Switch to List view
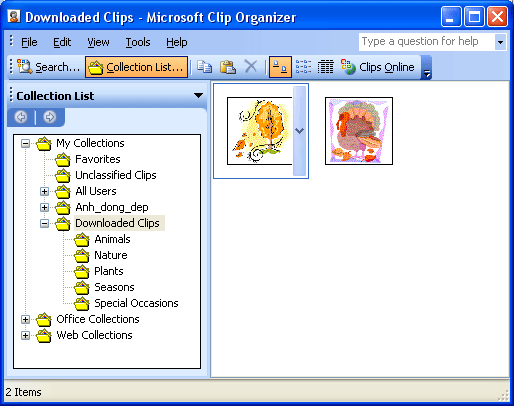 click(x=303, y=67)
